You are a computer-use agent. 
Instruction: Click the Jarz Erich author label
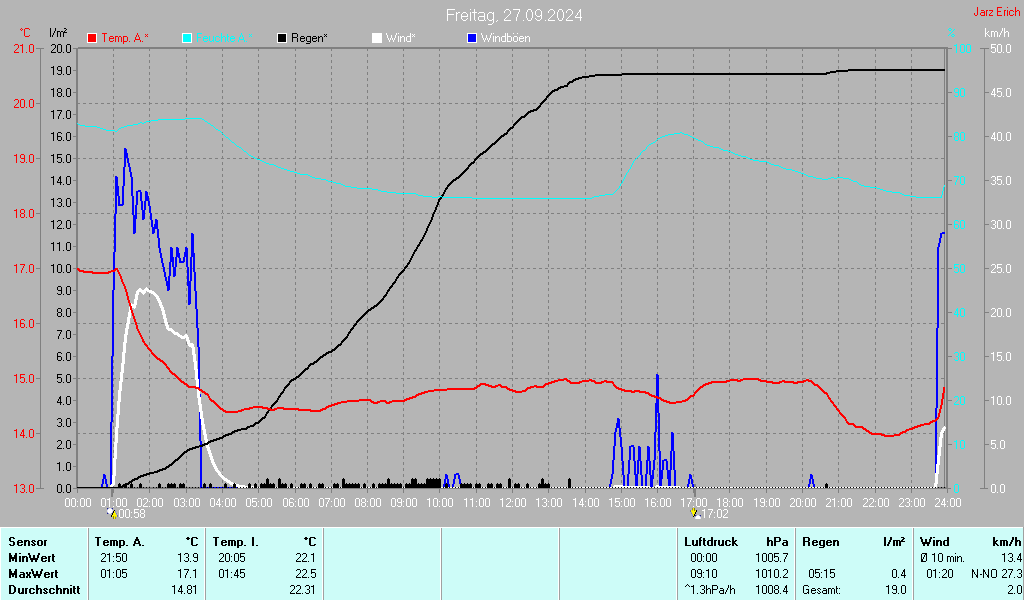997,12
